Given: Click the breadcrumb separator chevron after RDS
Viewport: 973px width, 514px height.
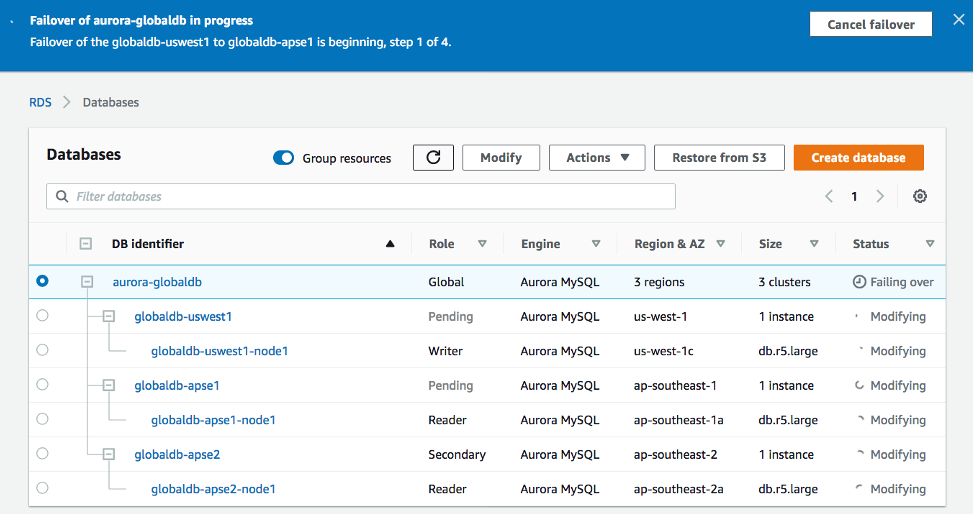Looking at the screenshot, I should pyautogui.click(x=66, y=102).
